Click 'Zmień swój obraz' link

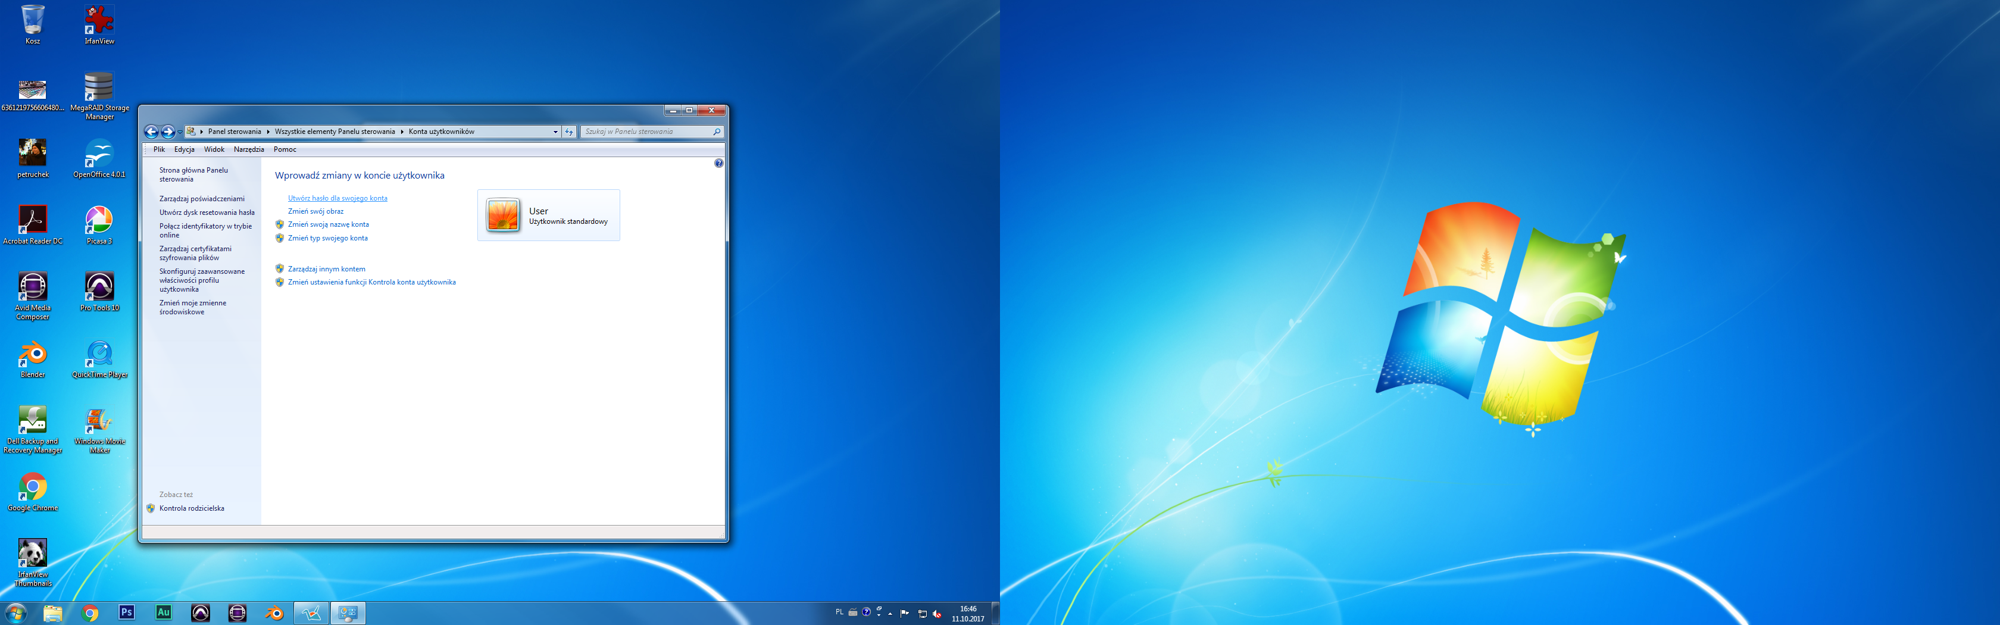(316, 212)
